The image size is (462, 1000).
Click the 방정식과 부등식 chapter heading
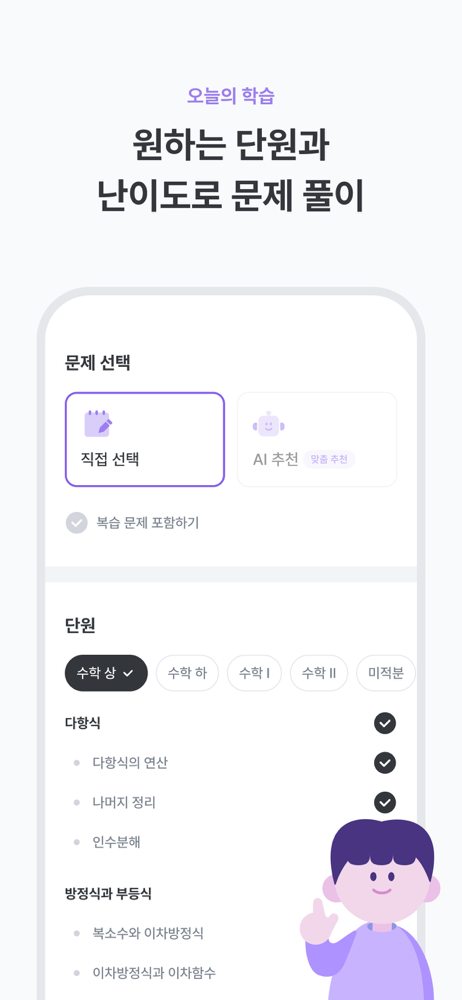pyautogui.click(x=108, y=894)
